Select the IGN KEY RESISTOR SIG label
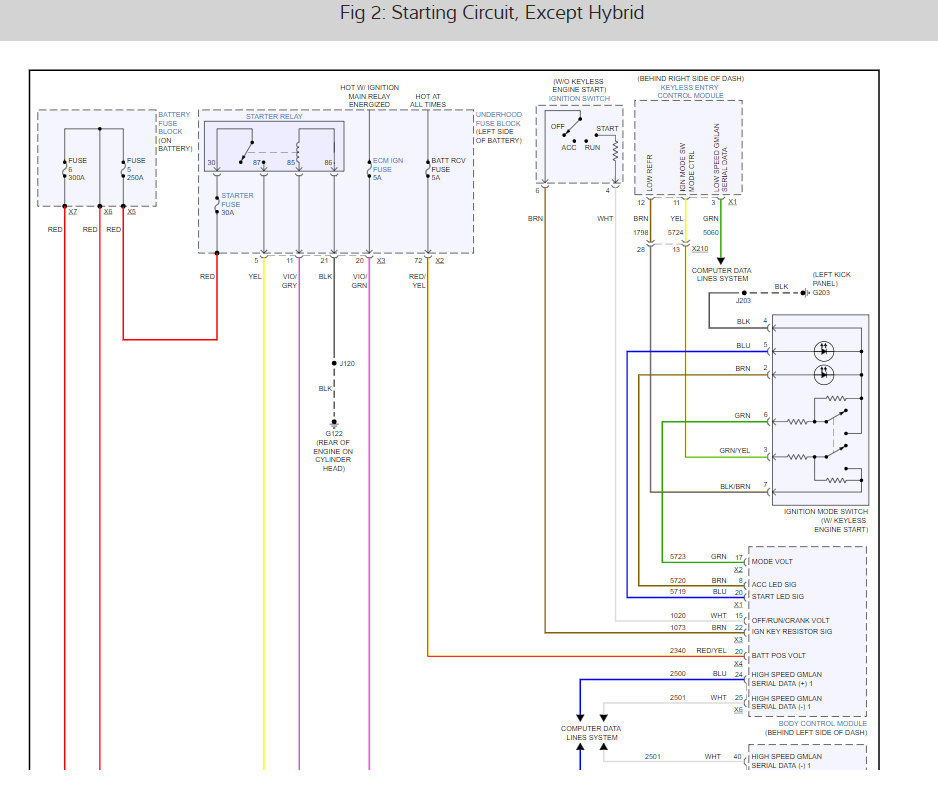Image resolution: width=938 pixels, height=799 pixels. 791,632
